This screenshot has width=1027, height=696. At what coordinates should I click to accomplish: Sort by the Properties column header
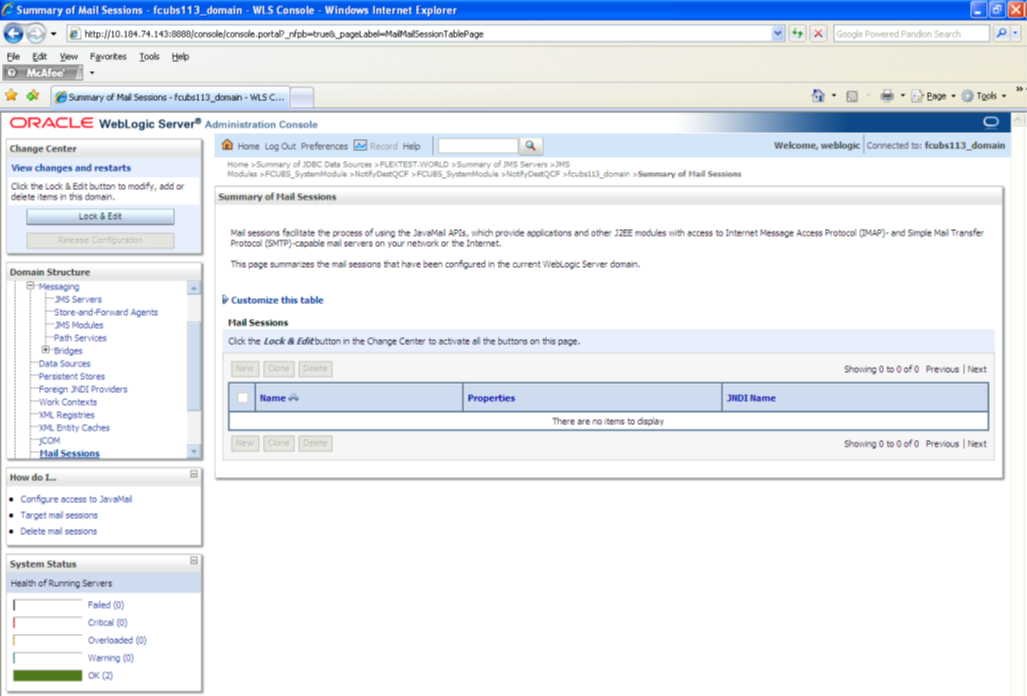pyautogui.click(x=491, y=398)
